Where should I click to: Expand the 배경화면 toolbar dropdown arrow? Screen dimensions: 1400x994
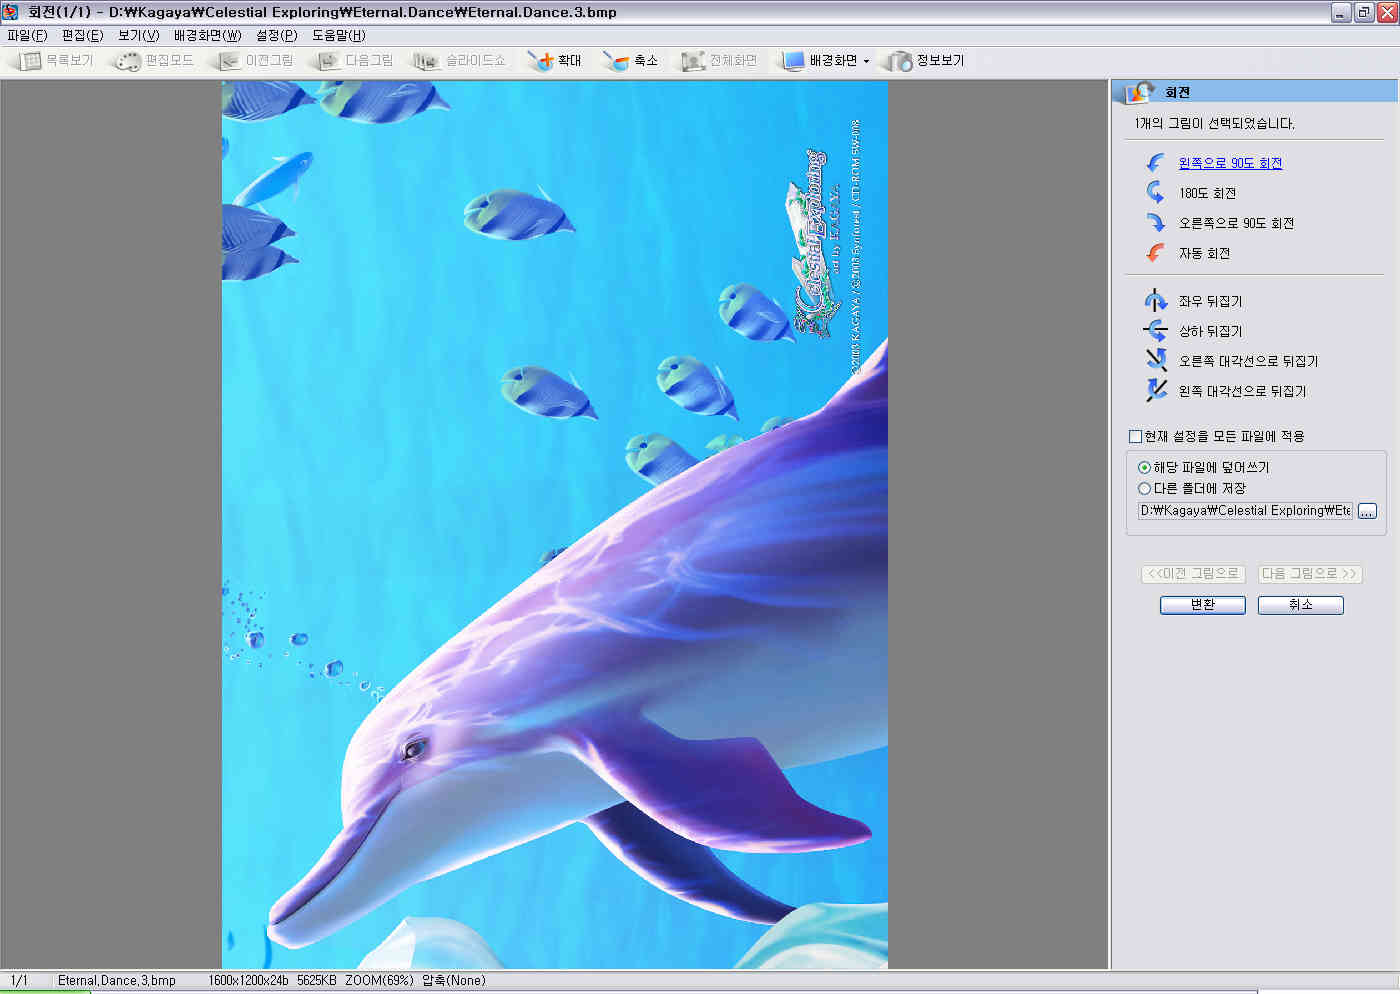coord(866,61)
